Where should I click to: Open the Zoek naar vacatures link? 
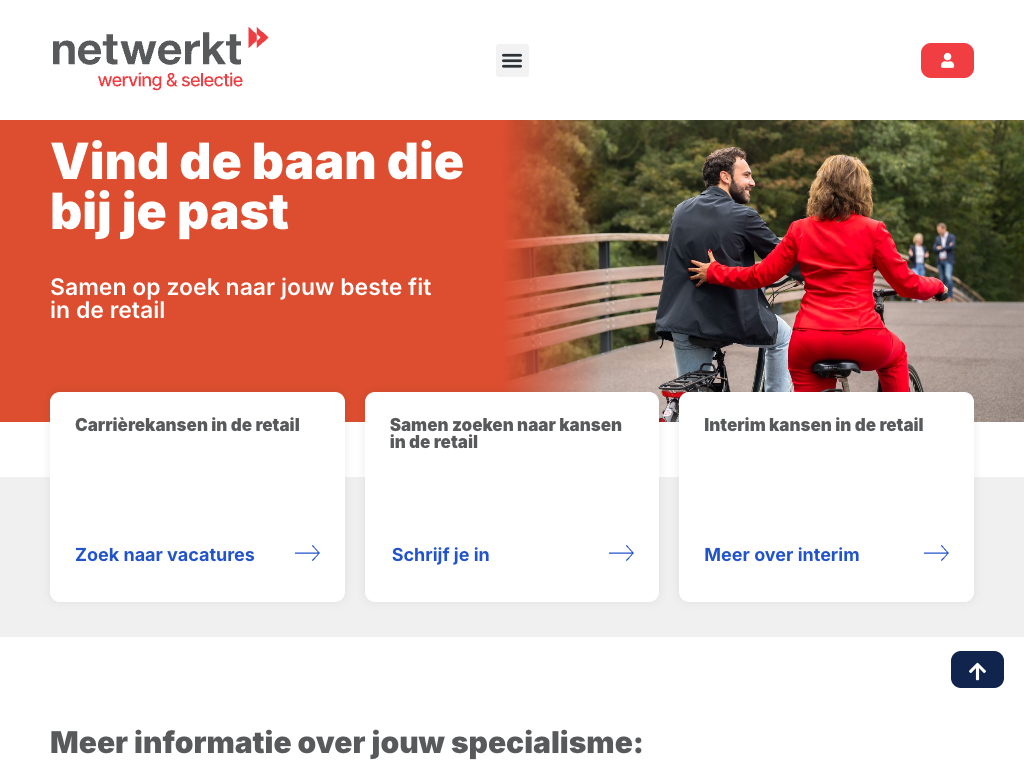click(165, 554)
